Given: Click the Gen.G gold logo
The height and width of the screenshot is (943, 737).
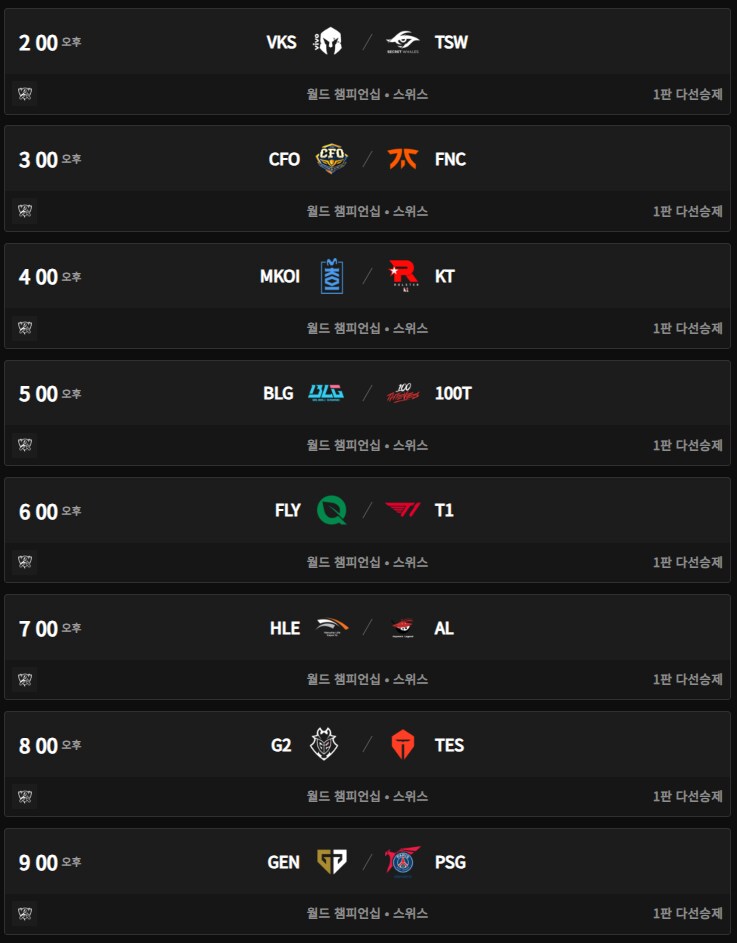Looking at the screenshot, I should [332, 861].
